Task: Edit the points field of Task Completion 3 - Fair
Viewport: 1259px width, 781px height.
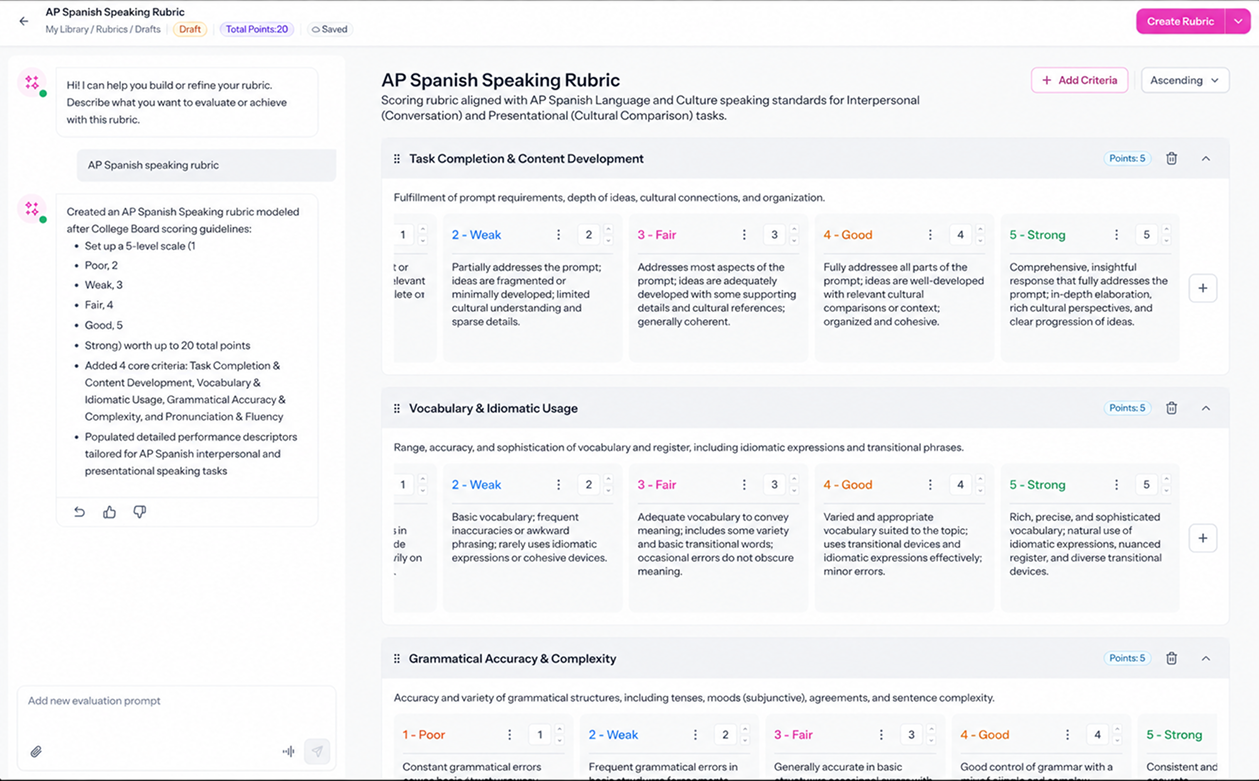Action: (773, 235)
